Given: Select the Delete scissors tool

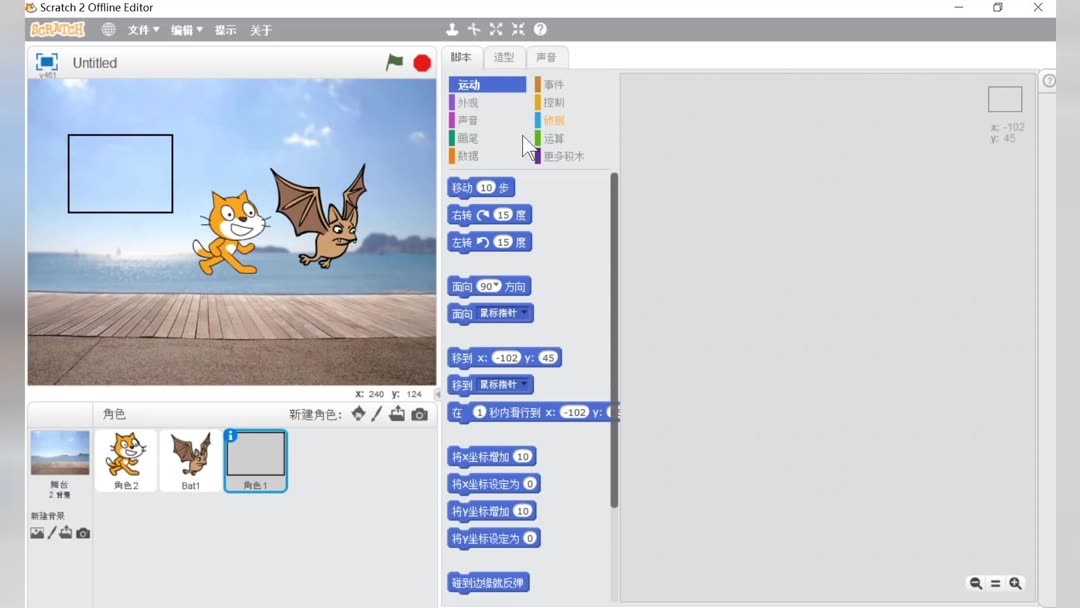Looking at the screenshot, I should 474,30.
